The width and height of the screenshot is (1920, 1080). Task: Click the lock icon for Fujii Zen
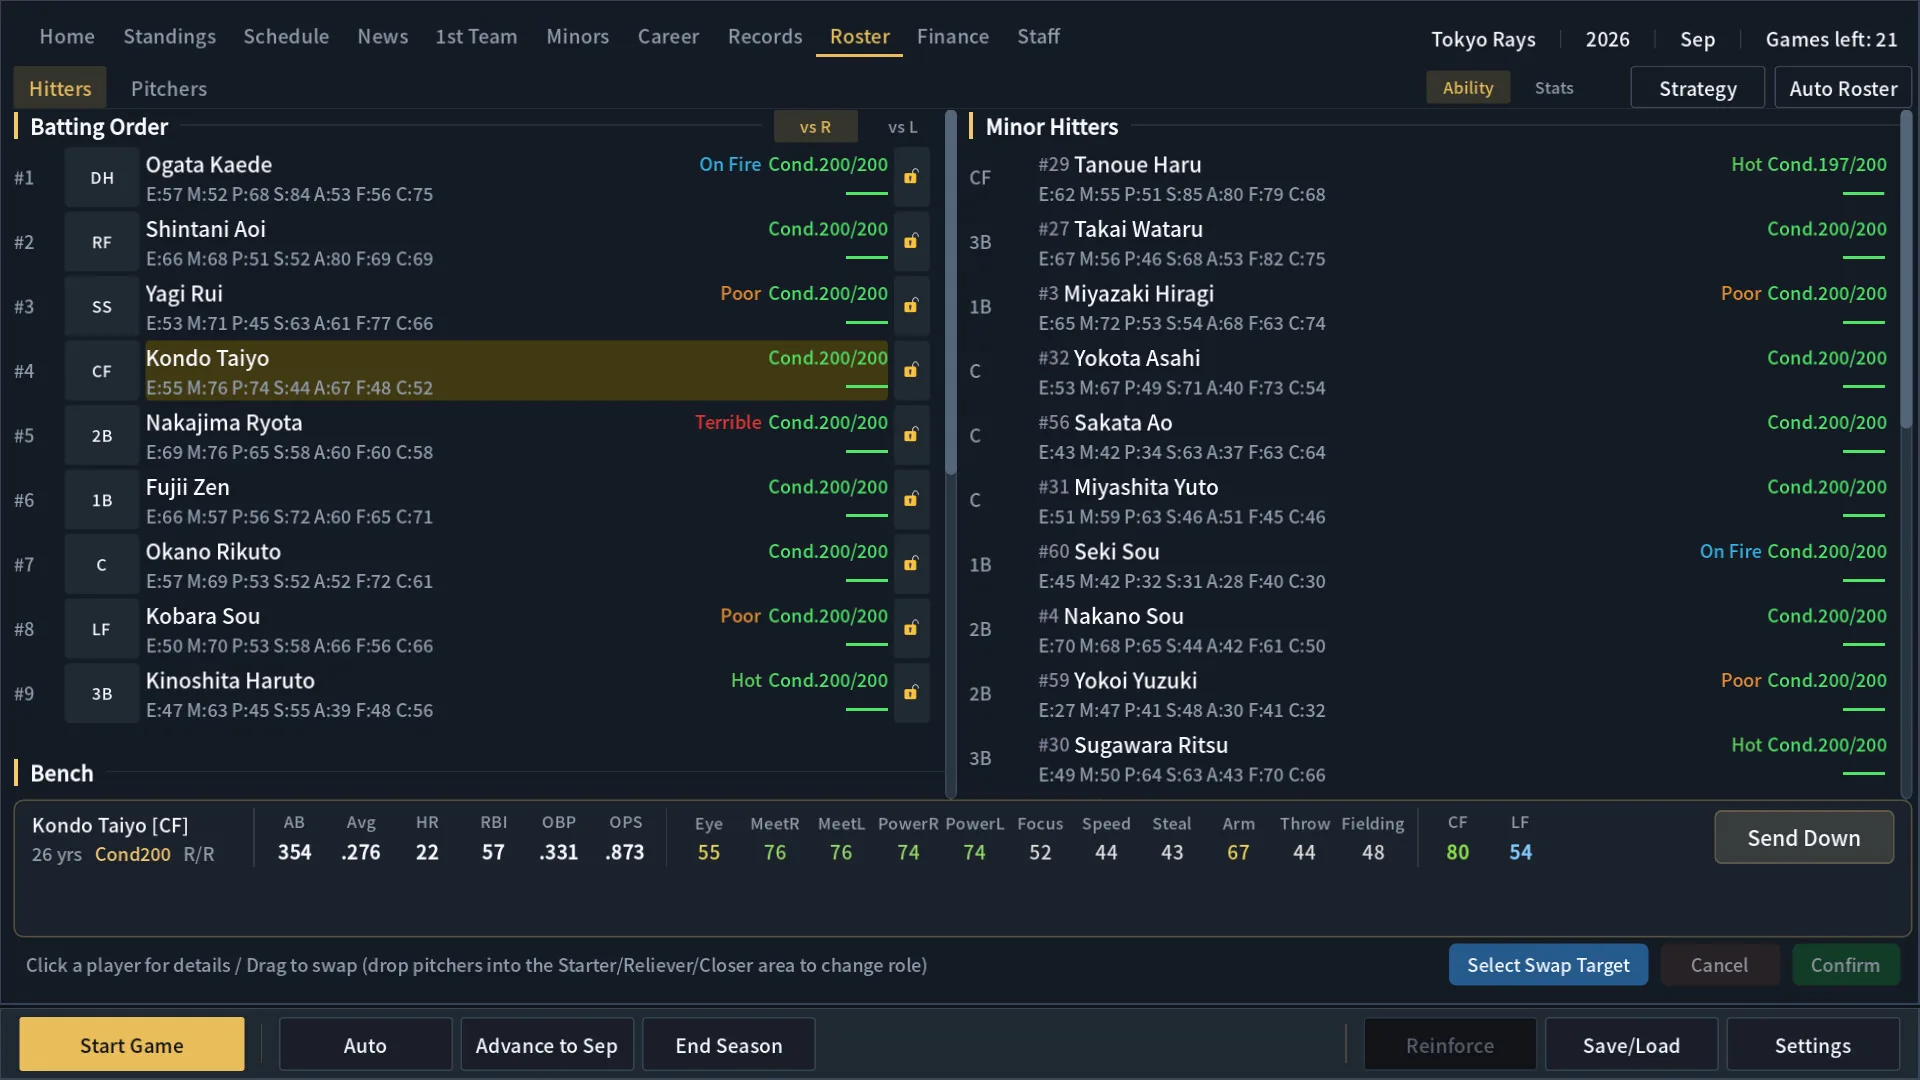(x=911, y=499)
